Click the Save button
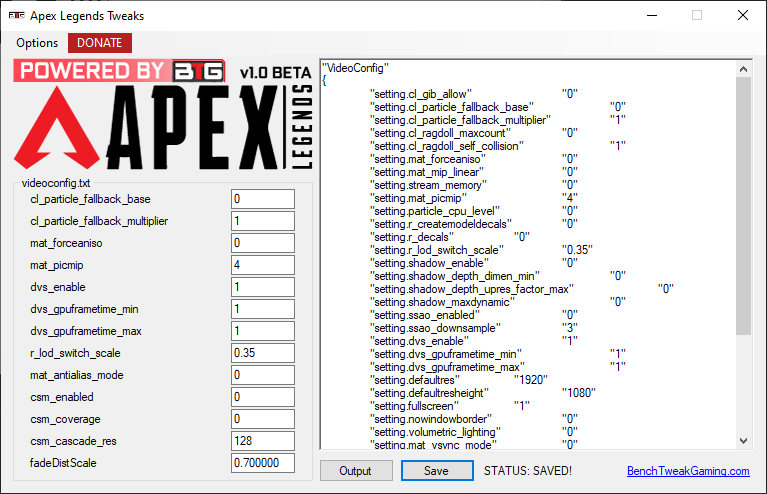This screenshot has height=494, width=767. 437,471
